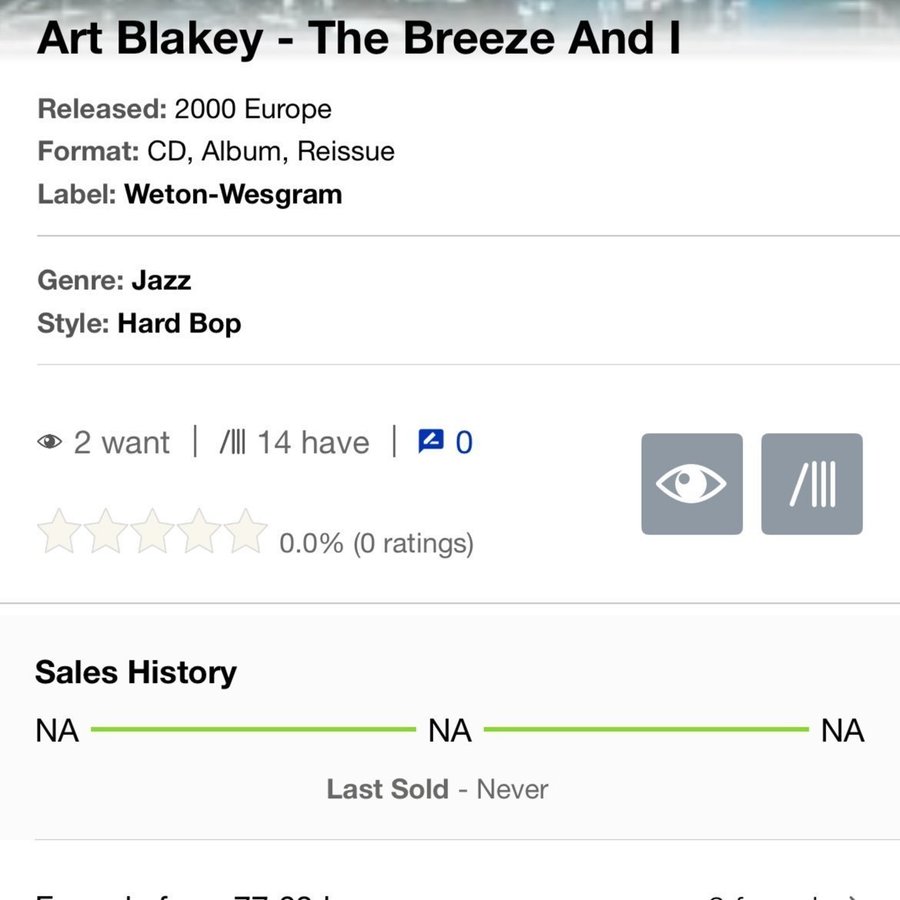Click small eye icon beside want count
The width and height of the screenshot is (900, 900).
(49, 442)
